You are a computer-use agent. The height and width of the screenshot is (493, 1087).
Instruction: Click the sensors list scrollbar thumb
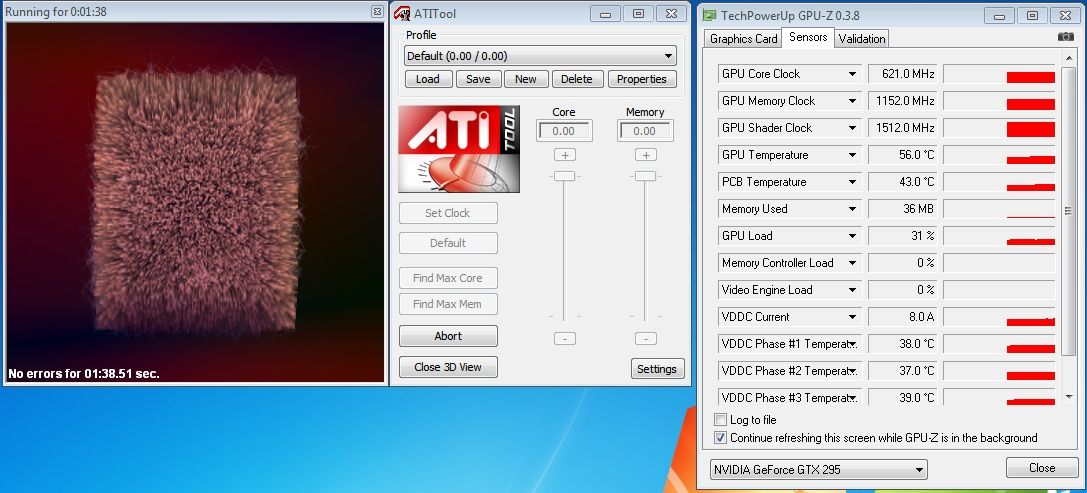1068,210
